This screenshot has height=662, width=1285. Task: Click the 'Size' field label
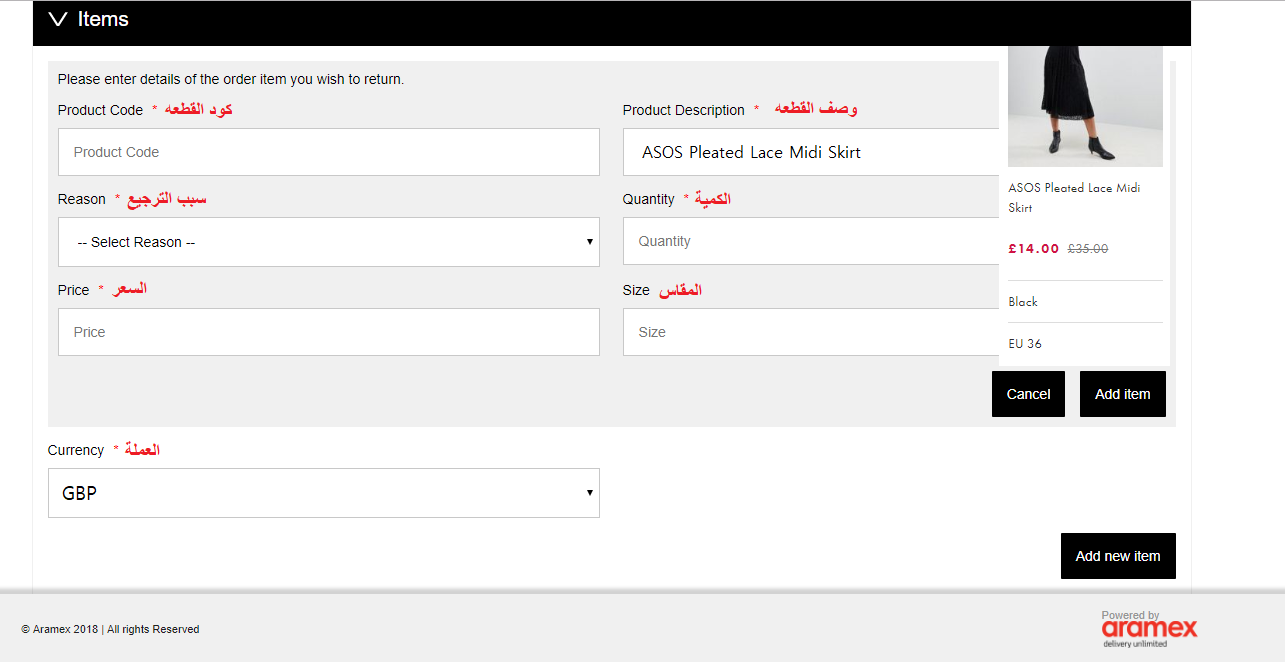pyautogui.click(x=636, y=290)
